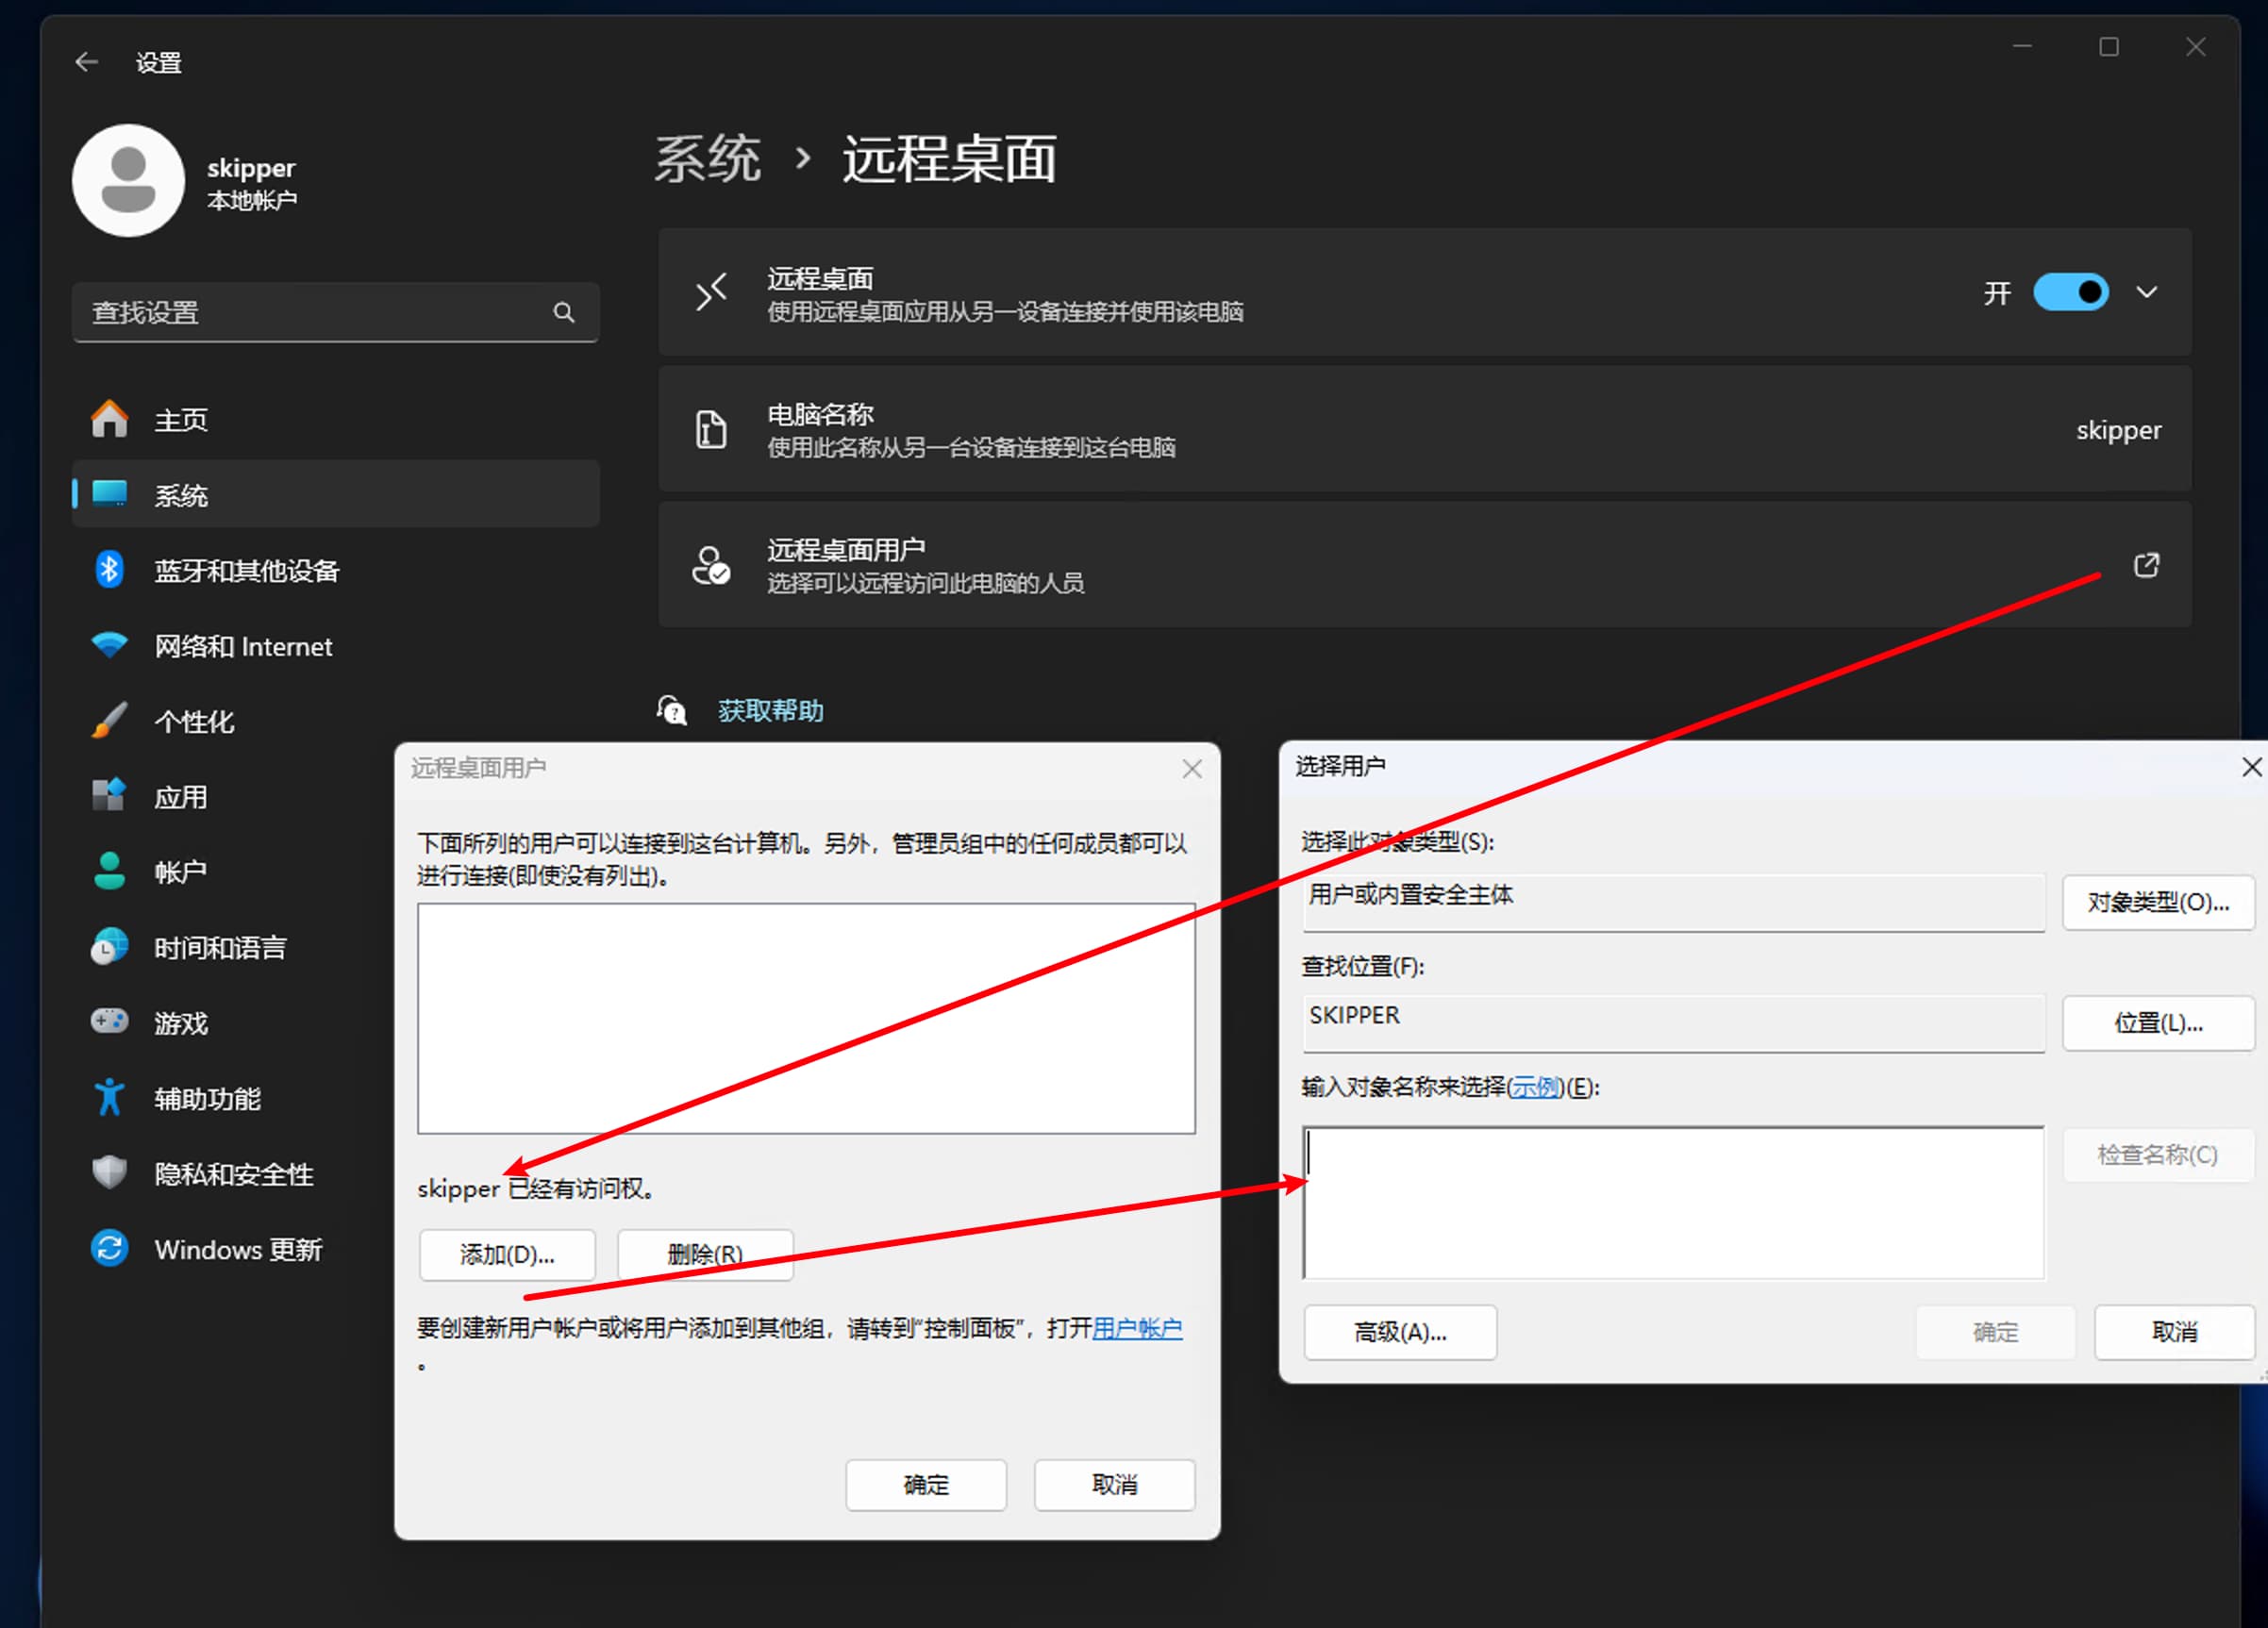
Task: Open 帐户 settings in the sidebar
Action: (x=181, y=872)
